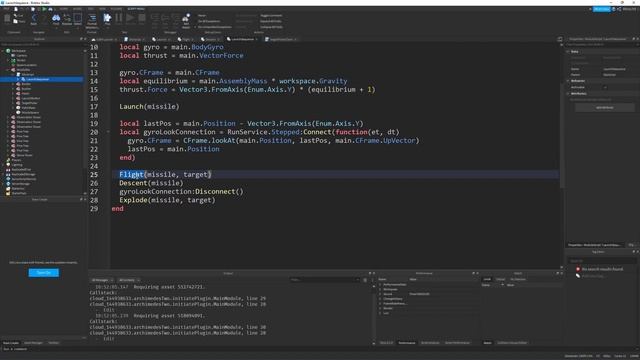Image resolution: width=640 pixels, height=360 pixels.
Task: Open the All Messages dropdown in Output
Action: pos(102,280)
